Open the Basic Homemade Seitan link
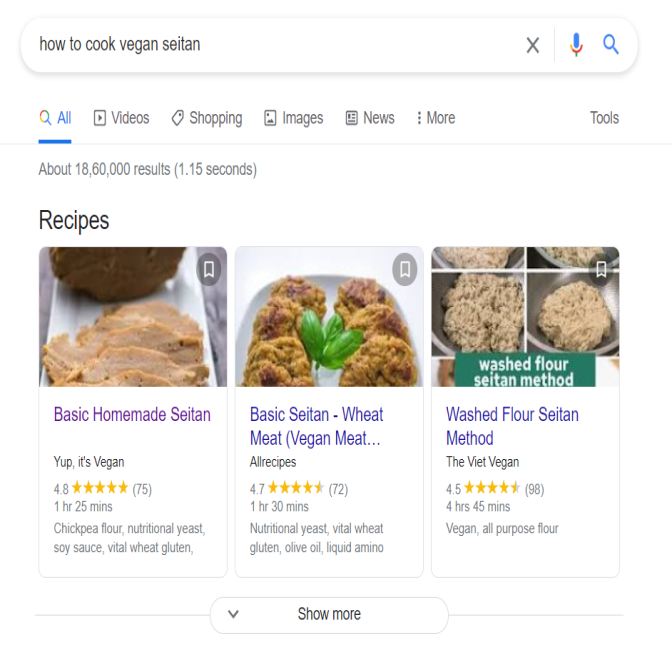Screen dimensions: 672x651 click(x=132, y=414)
